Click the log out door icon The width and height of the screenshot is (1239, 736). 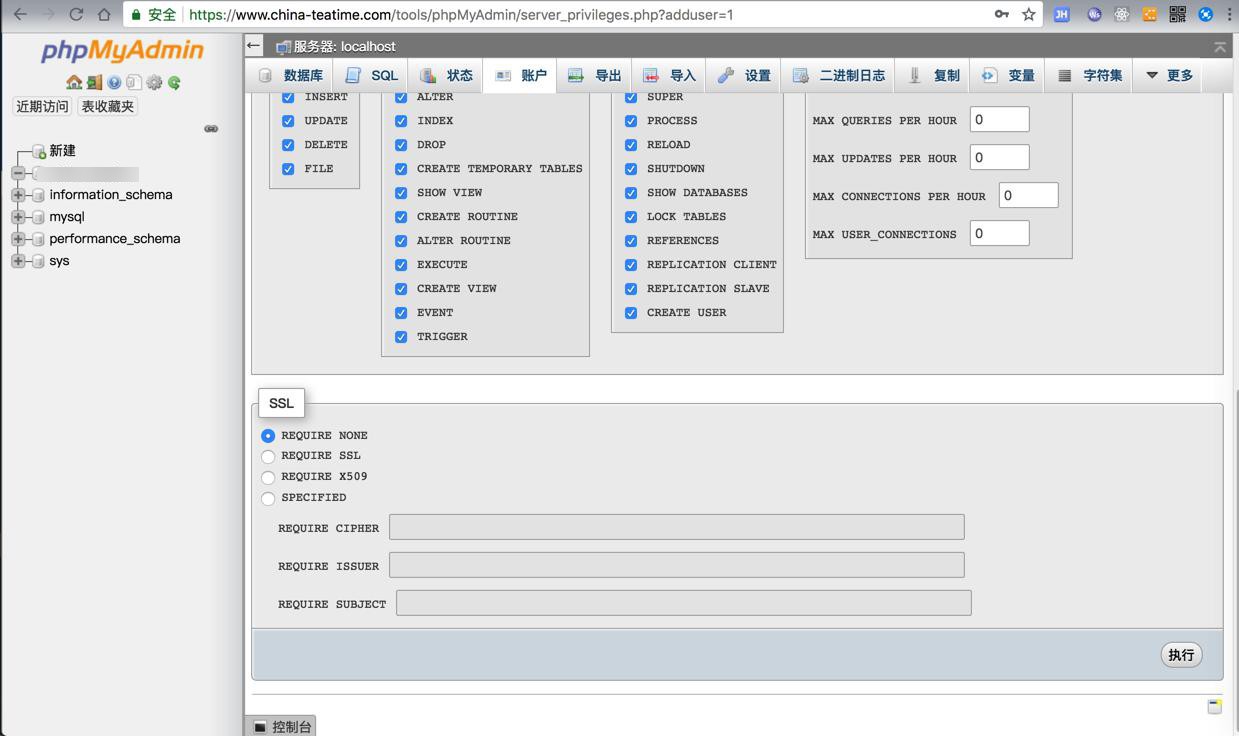coord(94,83)
